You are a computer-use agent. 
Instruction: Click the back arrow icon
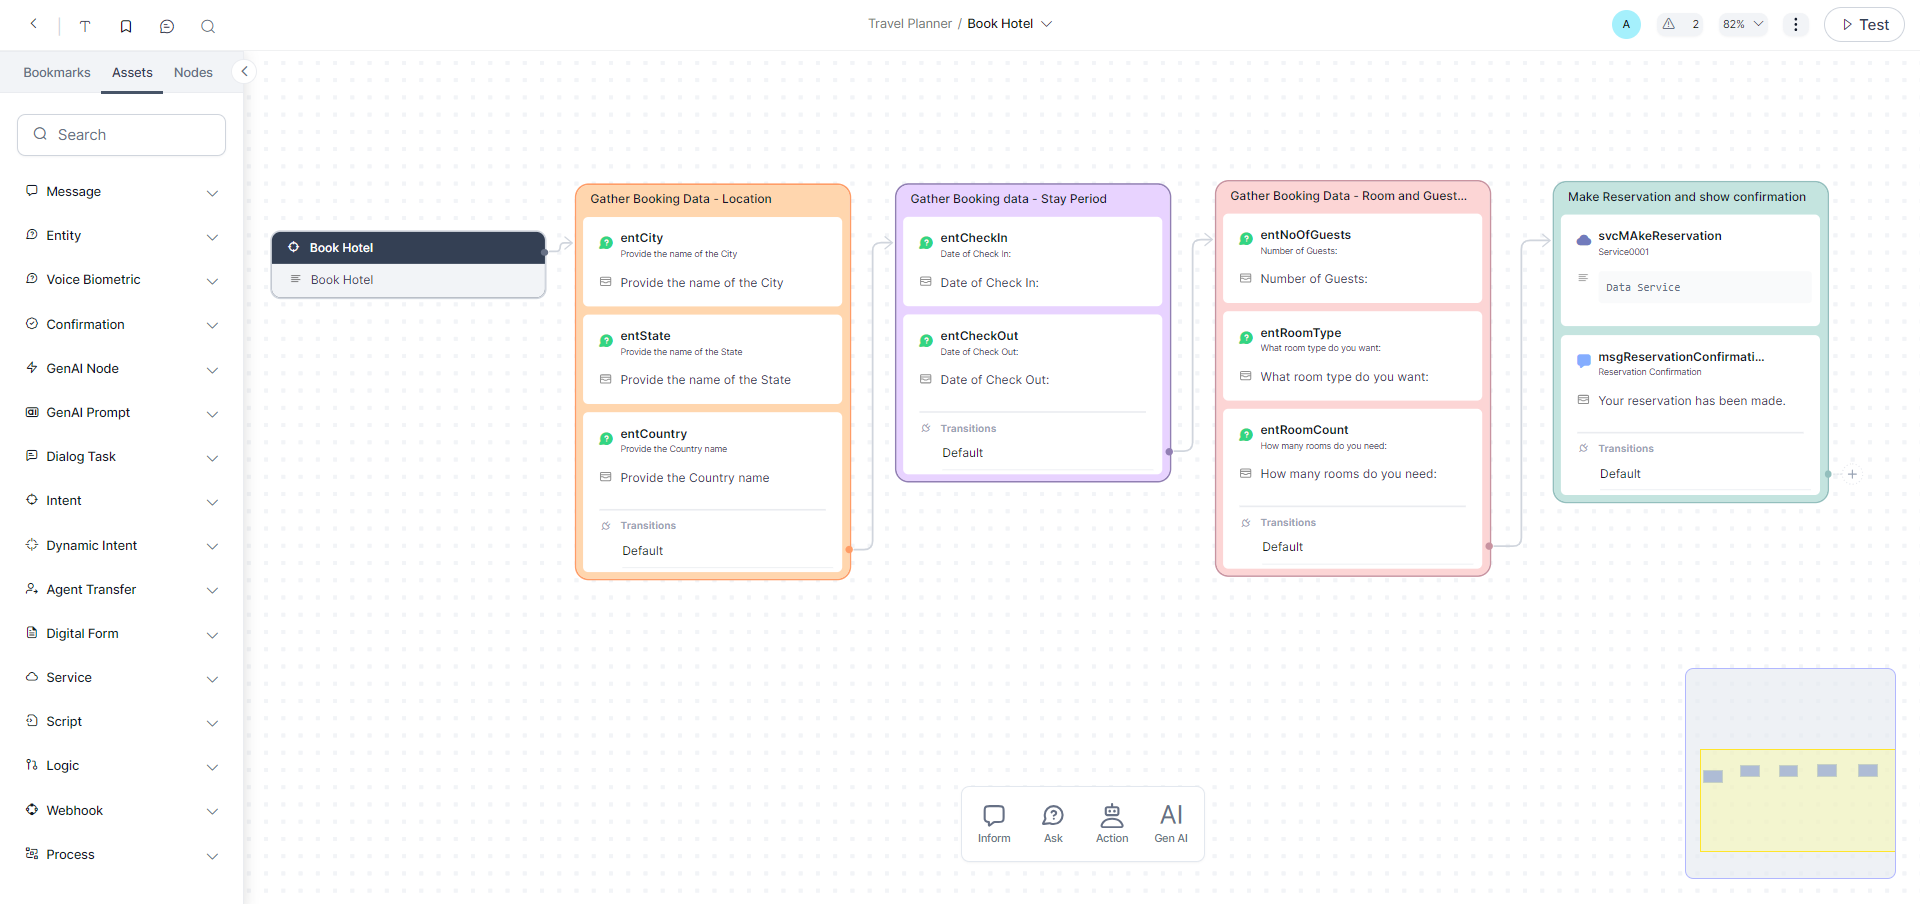click(x=34, y=24)
